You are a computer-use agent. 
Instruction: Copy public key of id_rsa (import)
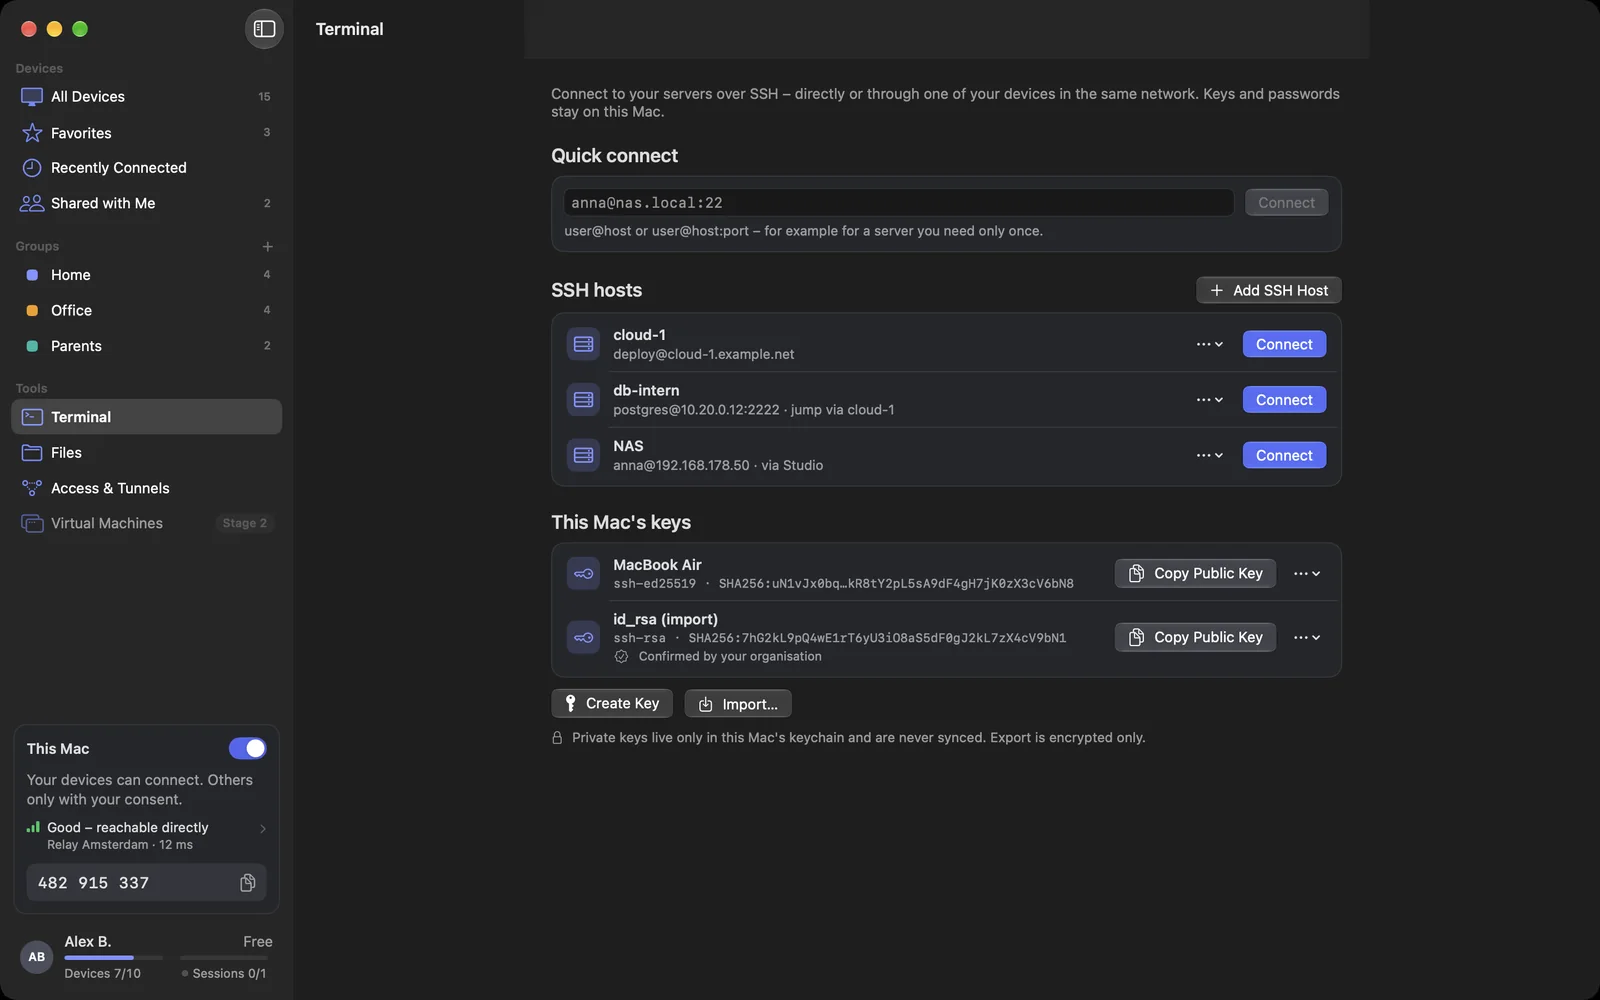pos(1195,638)
